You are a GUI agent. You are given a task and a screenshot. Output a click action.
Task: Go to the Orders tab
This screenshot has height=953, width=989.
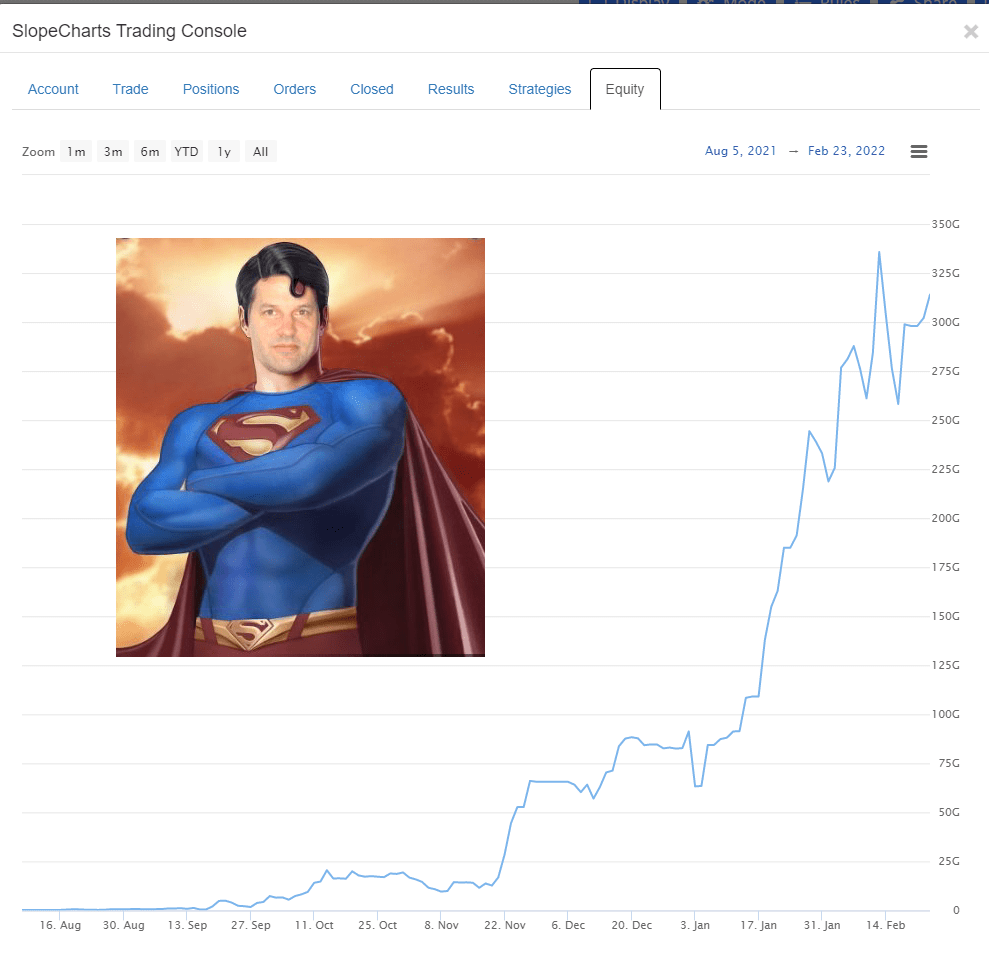tap(295, 89)
